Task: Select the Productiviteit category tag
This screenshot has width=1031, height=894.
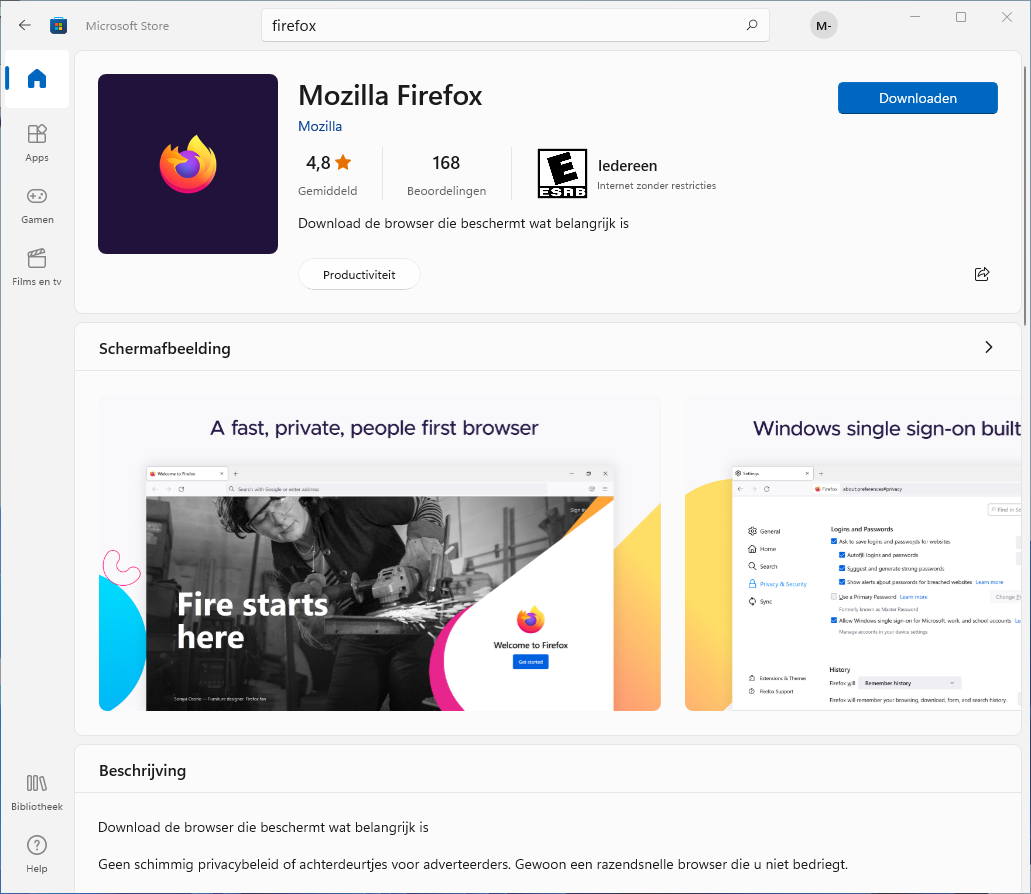Action: (x=359, y=274)
